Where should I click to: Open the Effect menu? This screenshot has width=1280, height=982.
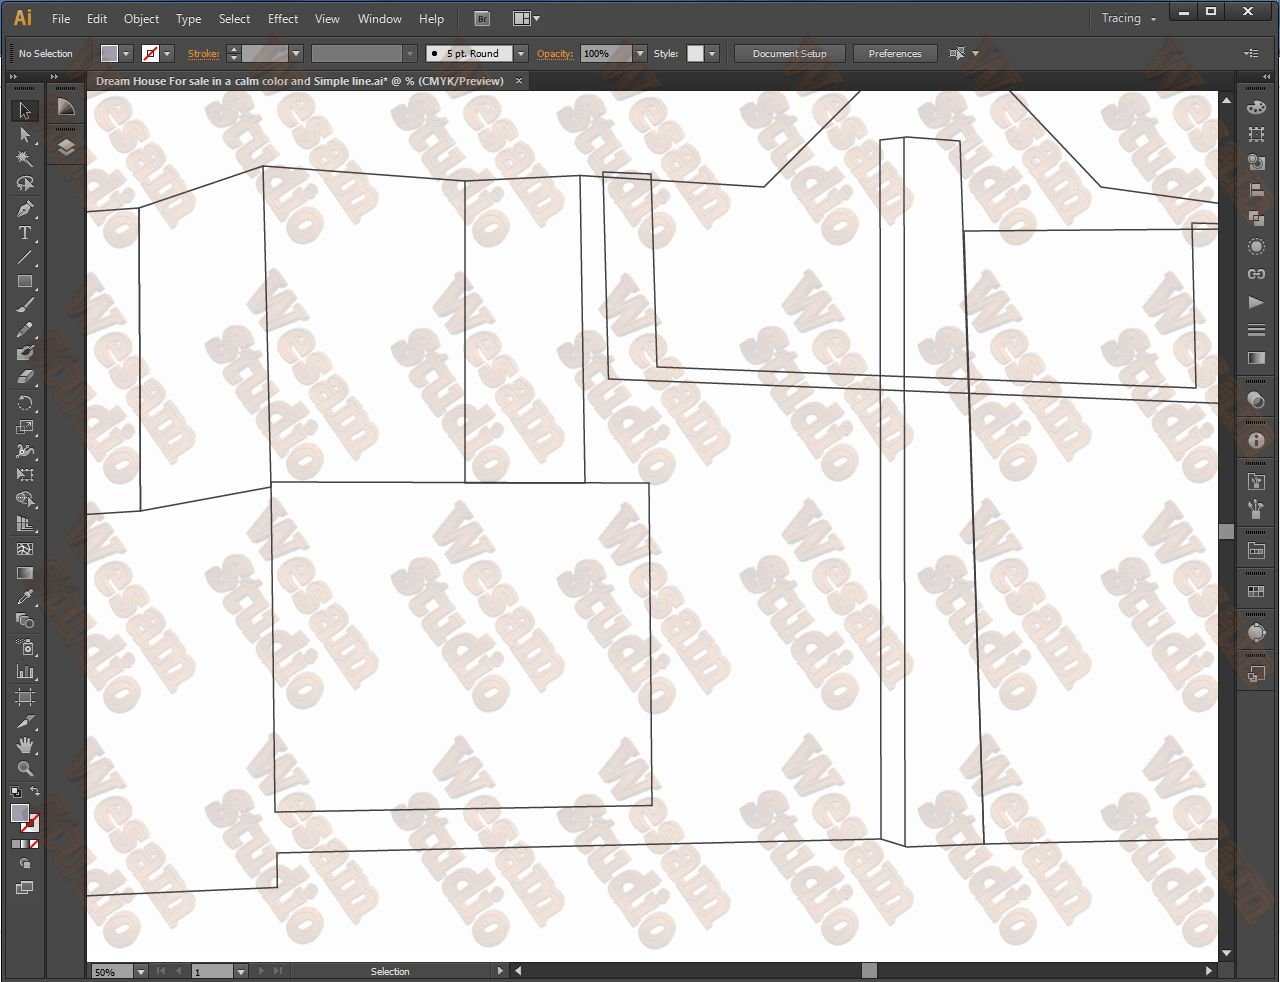(283, 19)
